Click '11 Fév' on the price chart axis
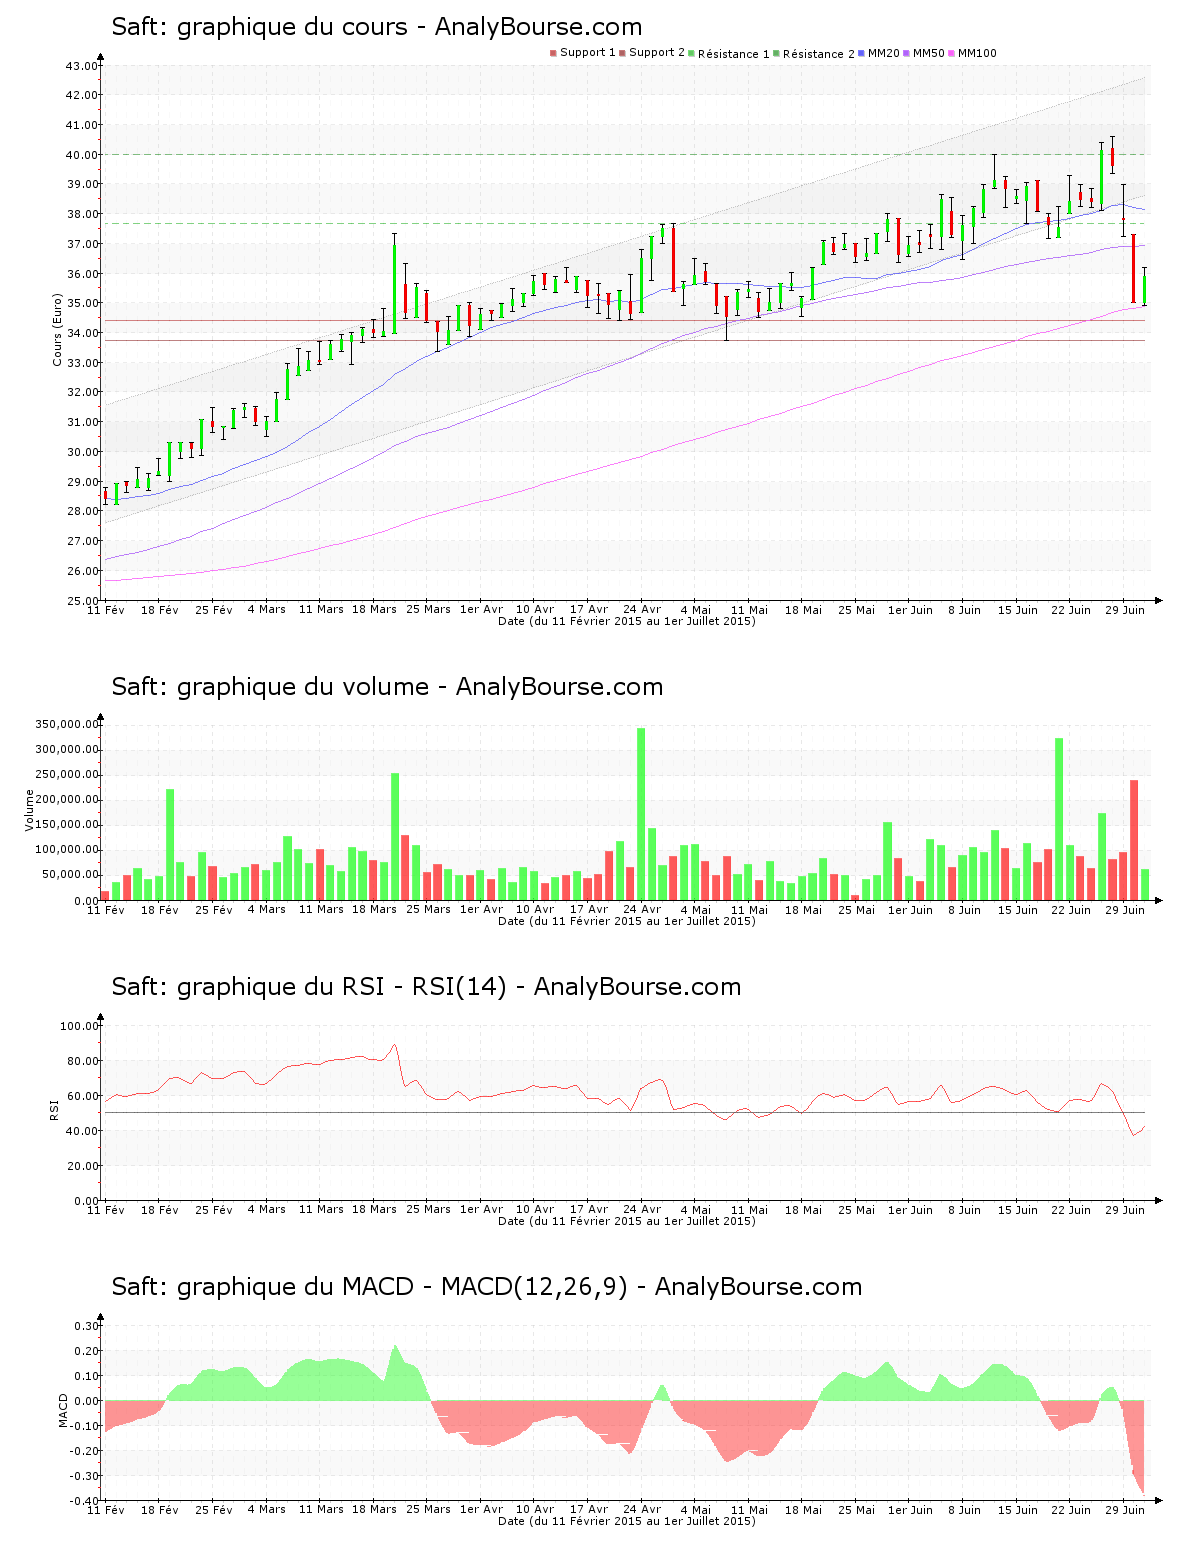 coord(106,609)
